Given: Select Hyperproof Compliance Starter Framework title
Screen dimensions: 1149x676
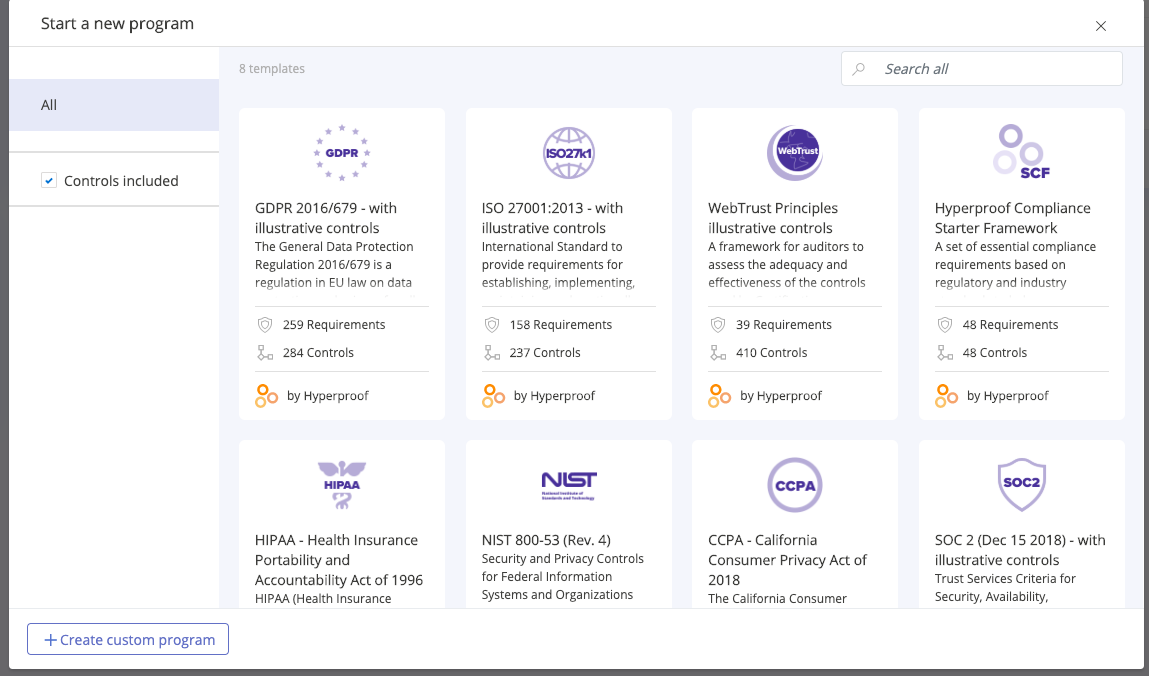Looking at the screenshot, I should pos(1012,218).
